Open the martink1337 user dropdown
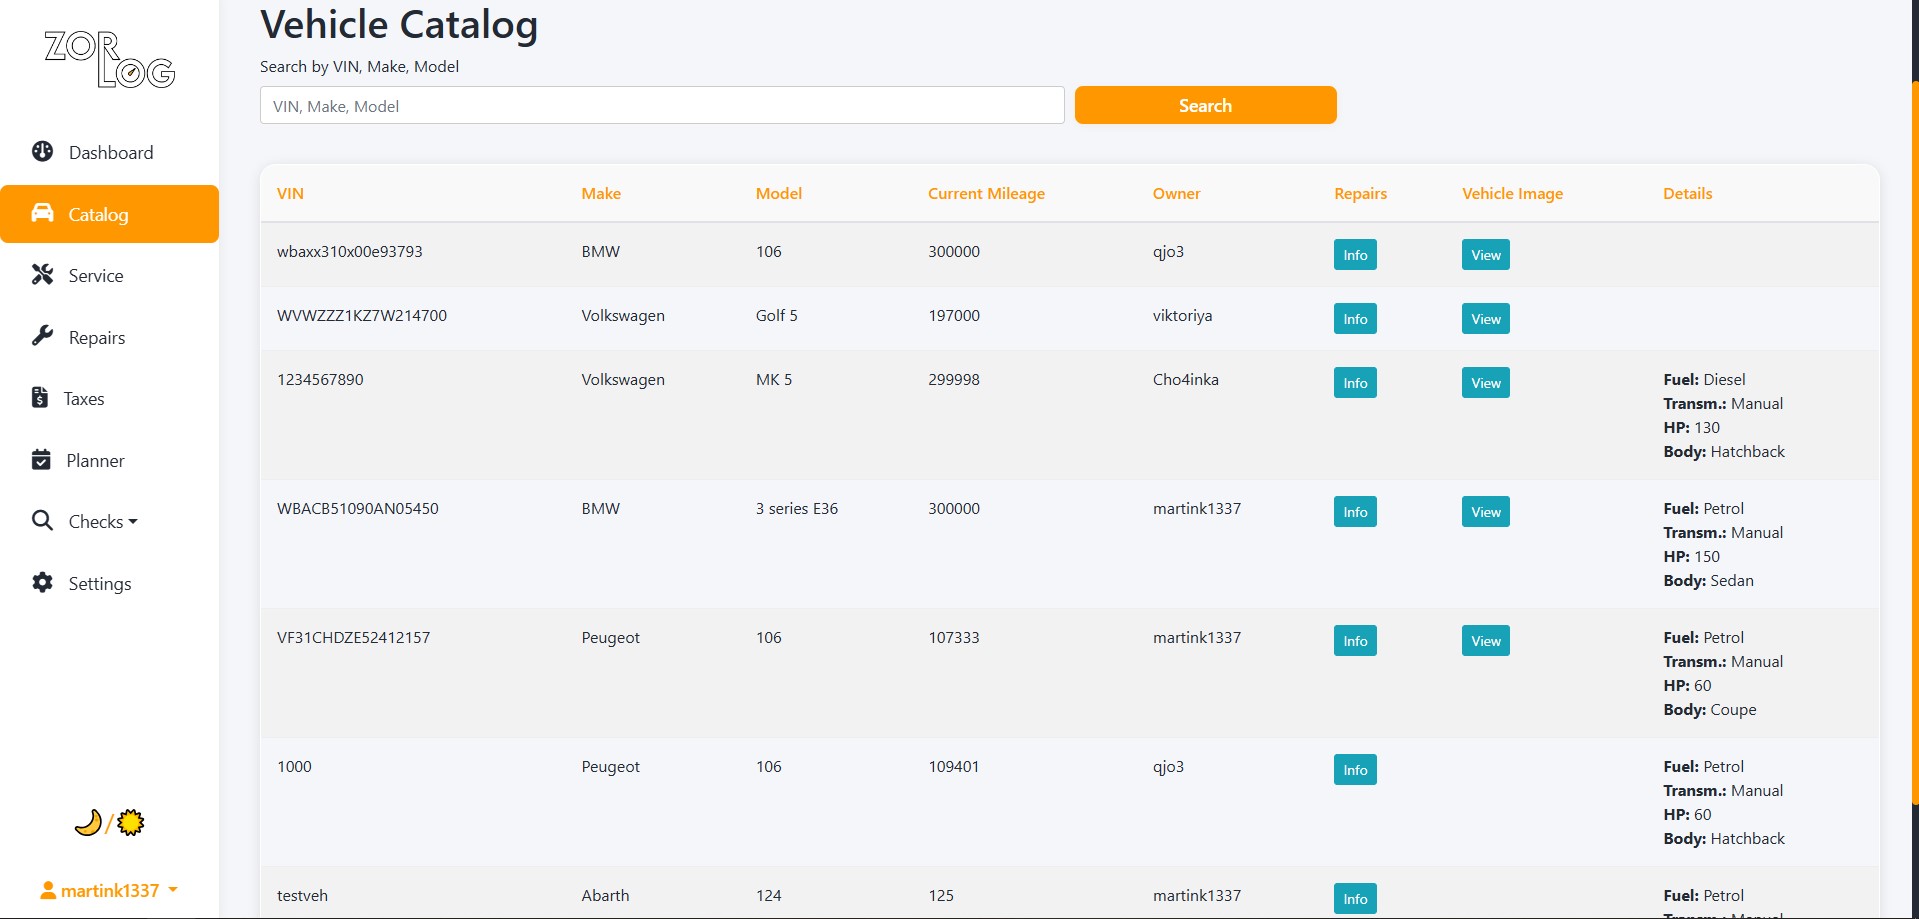 [109, 890]
